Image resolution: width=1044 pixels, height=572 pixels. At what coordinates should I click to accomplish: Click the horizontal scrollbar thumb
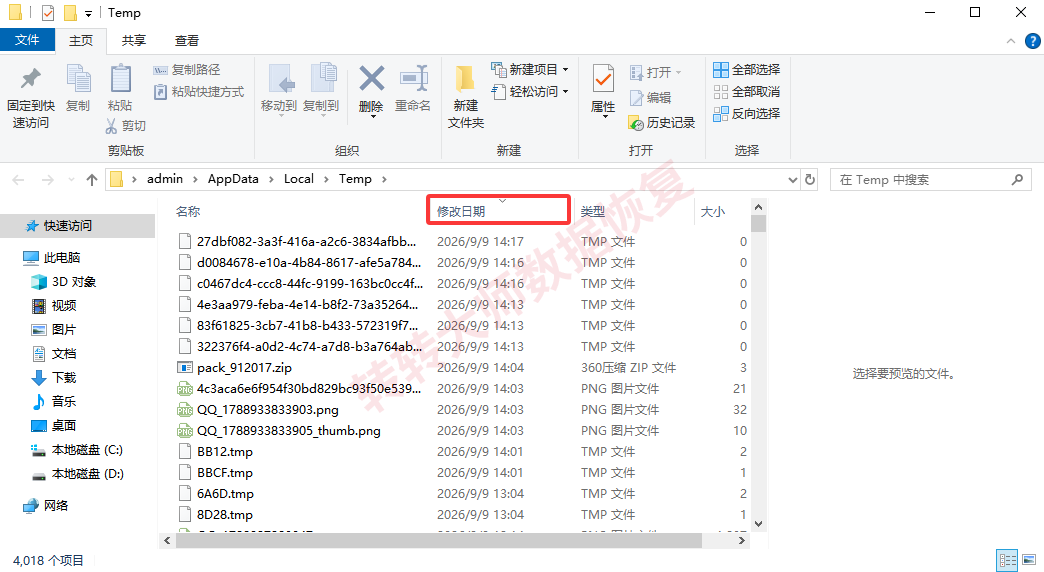tap(439, 541)
